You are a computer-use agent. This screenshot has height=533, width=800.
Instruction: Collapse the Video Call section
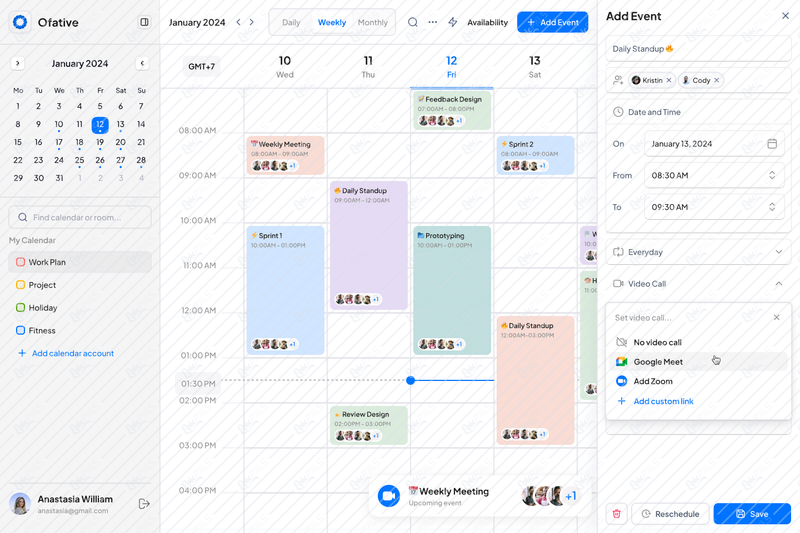click(x=779, y=284)
